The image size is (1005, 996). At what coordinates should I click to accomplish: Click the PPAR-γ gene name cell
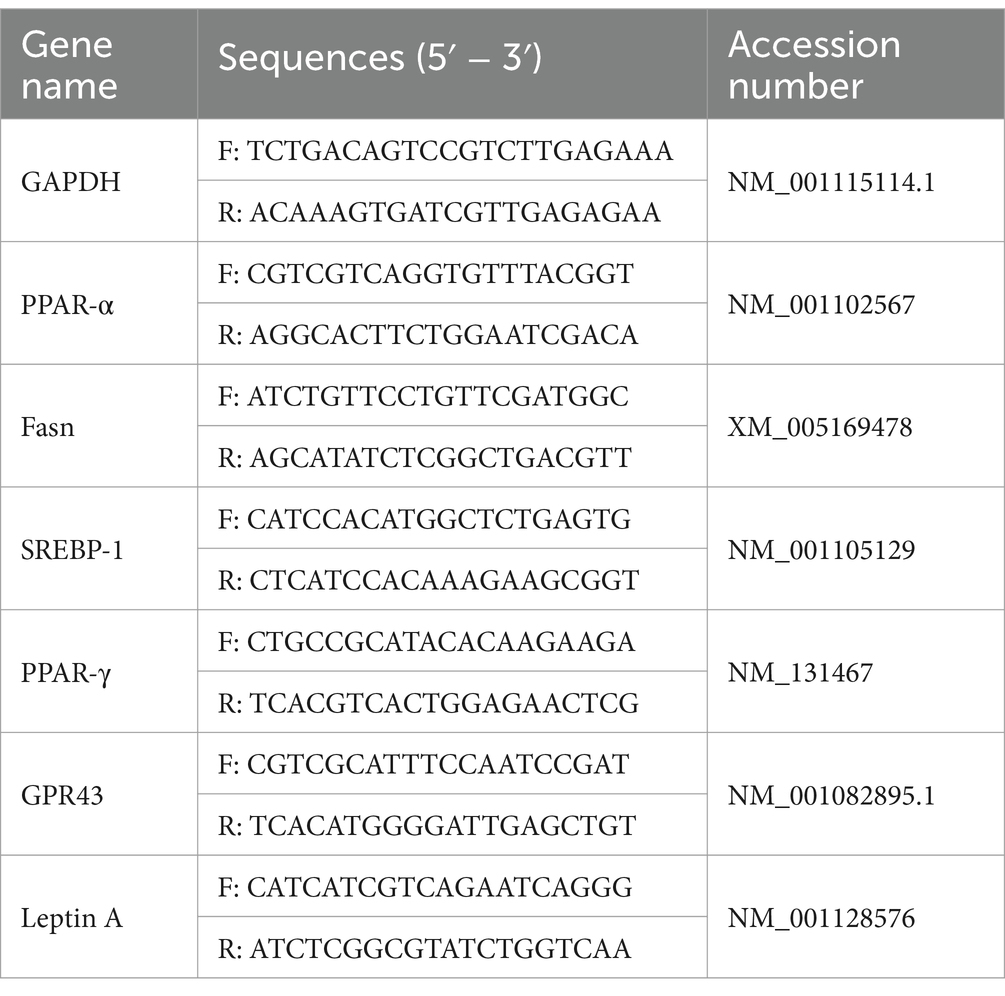coord(99,671)
